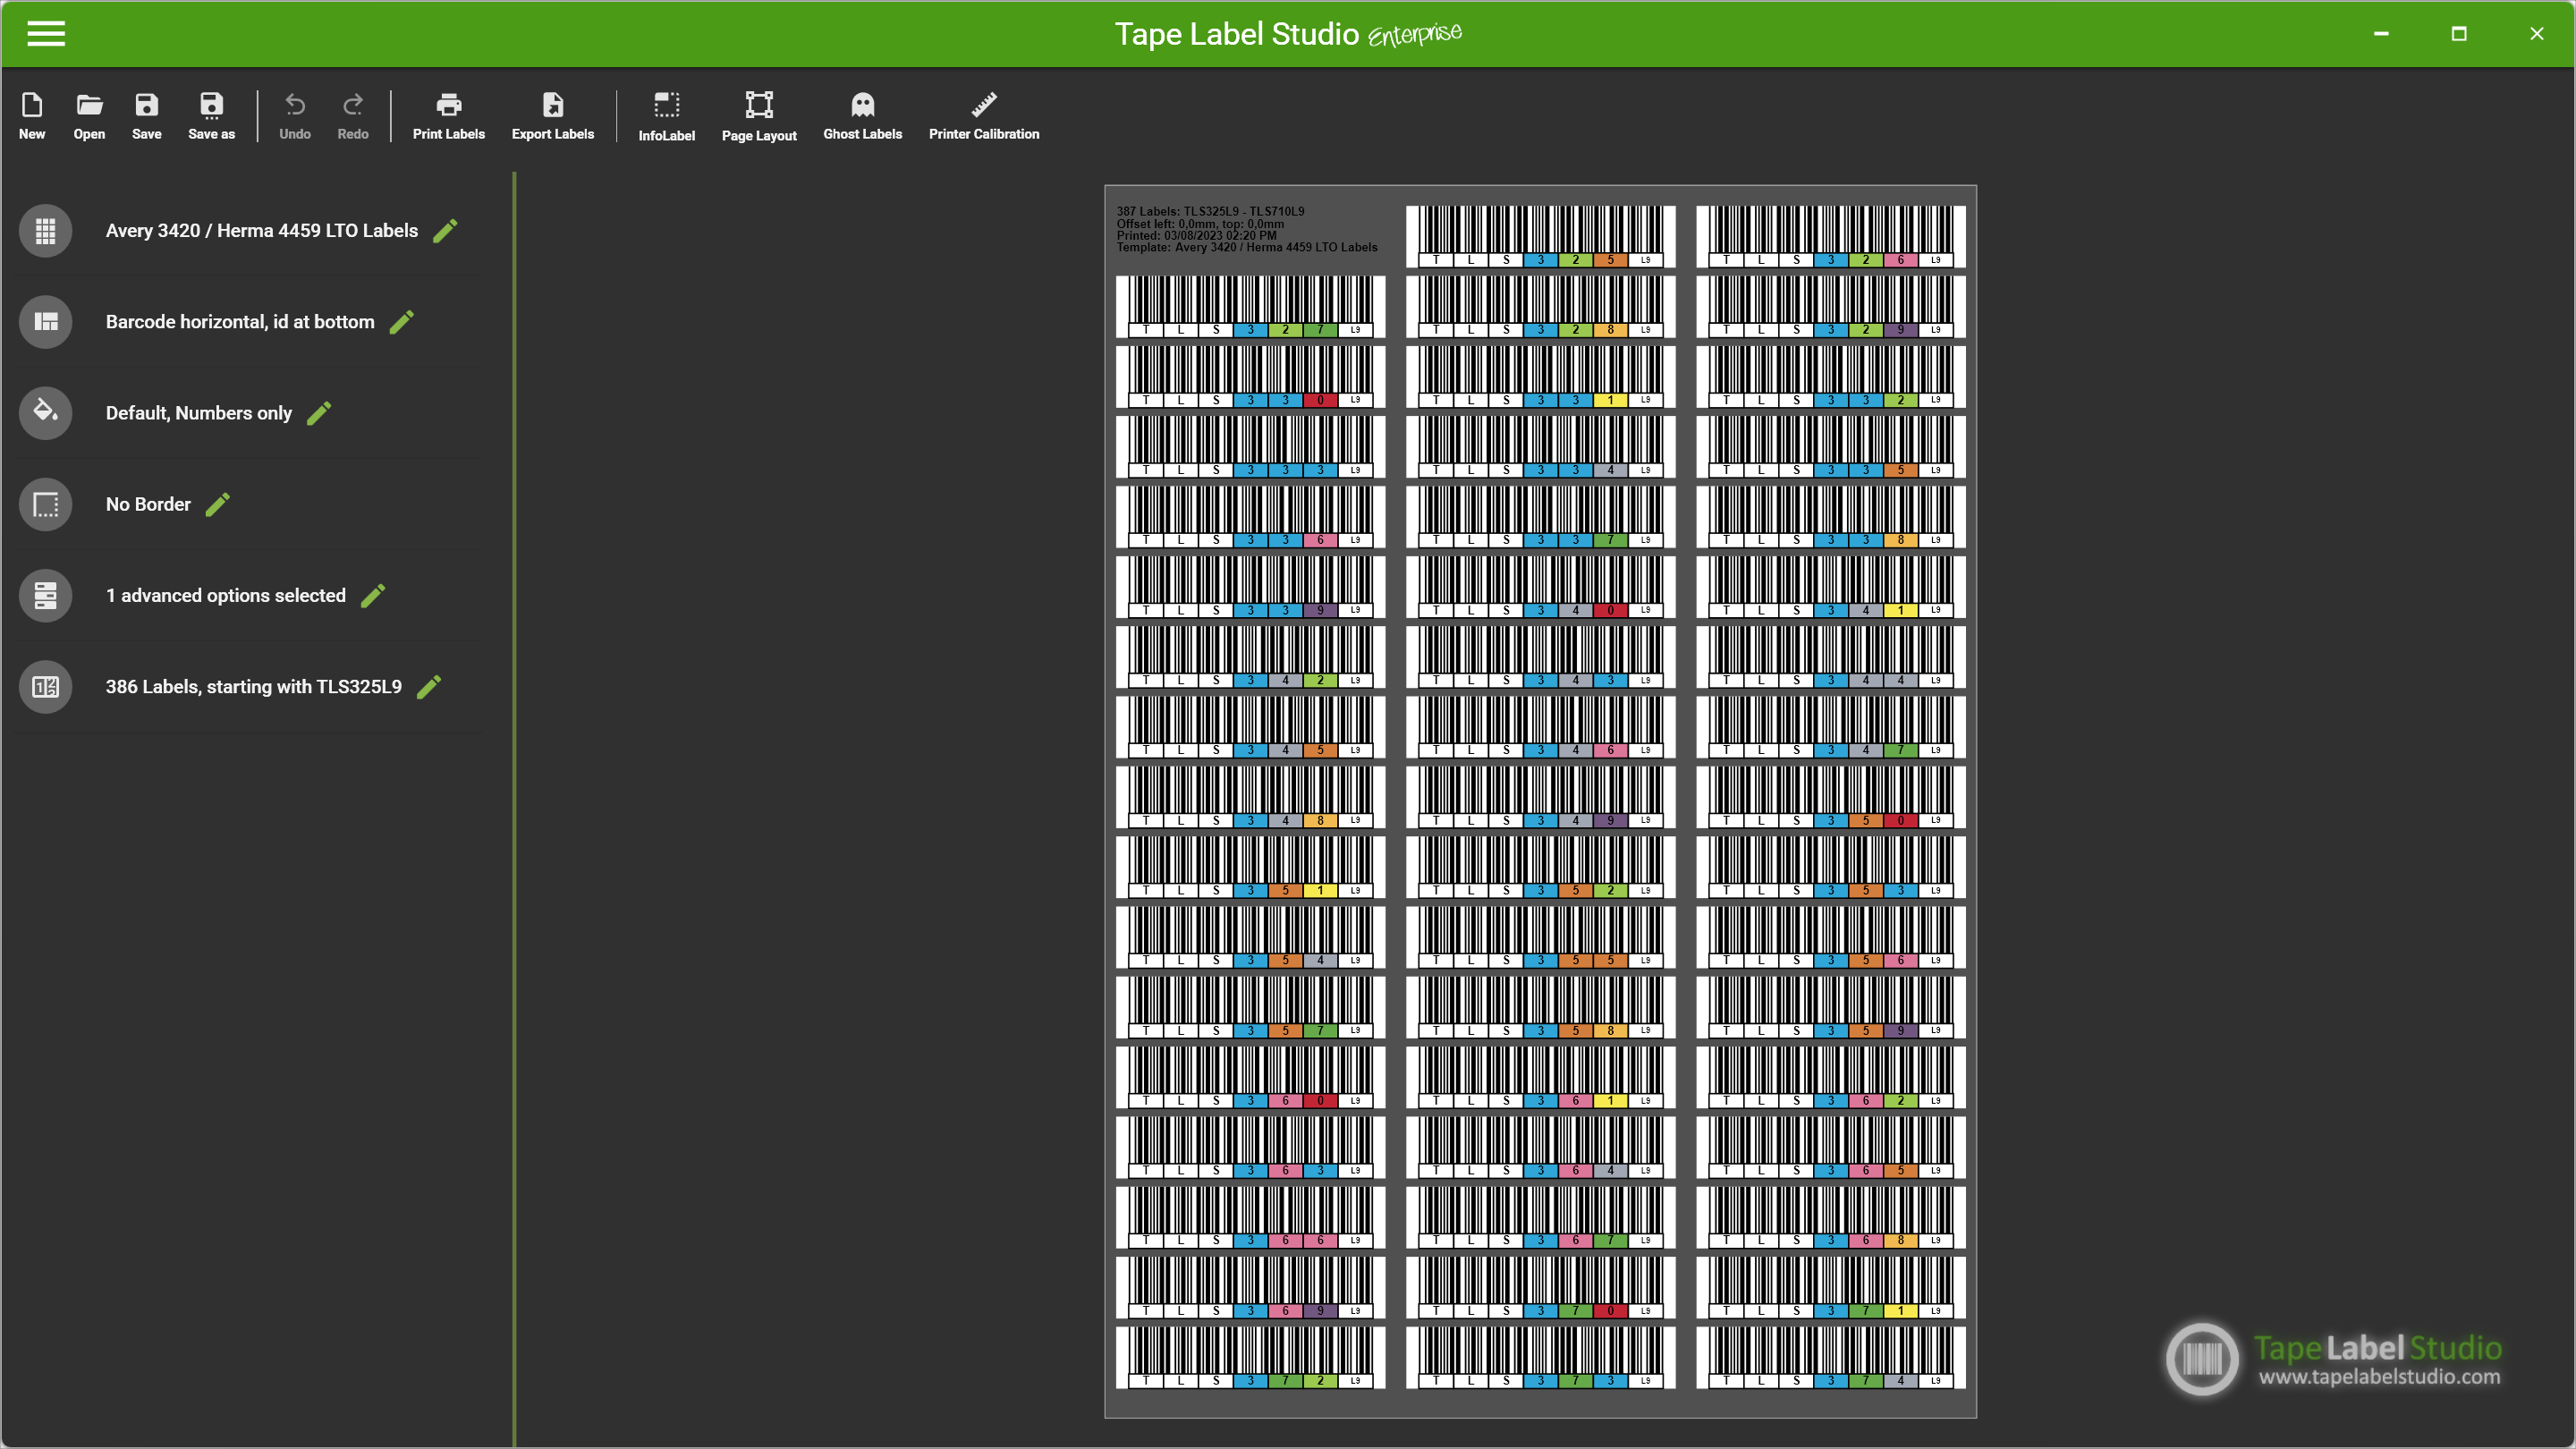Maximize the Tape Label Studio window
Image resolution: width=2576 pixels, height=1449 pixels.
pos(2459,34)
